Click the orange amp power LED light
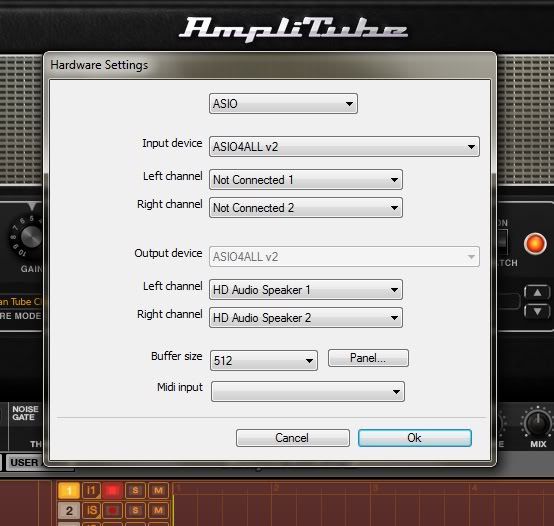Viewport: 554px width, 526px height. coord(535,244)
